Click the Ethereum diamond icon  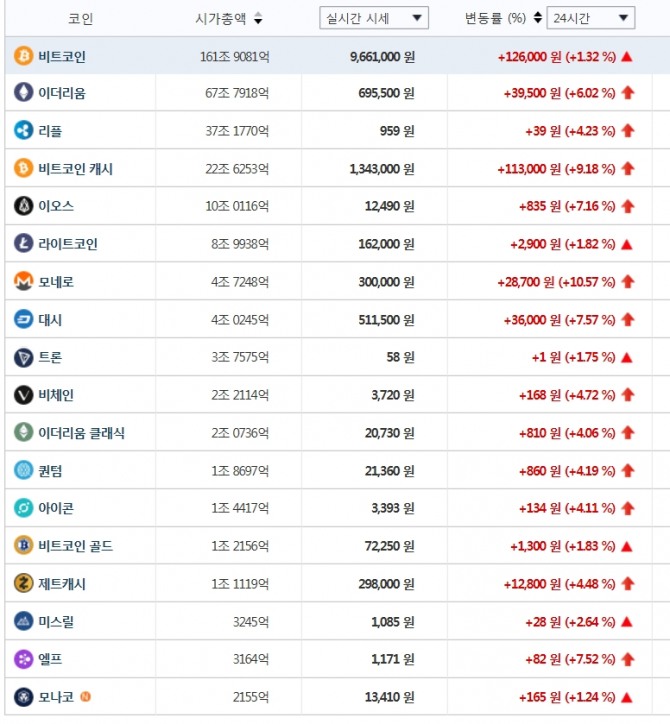[x=23, y=93]
